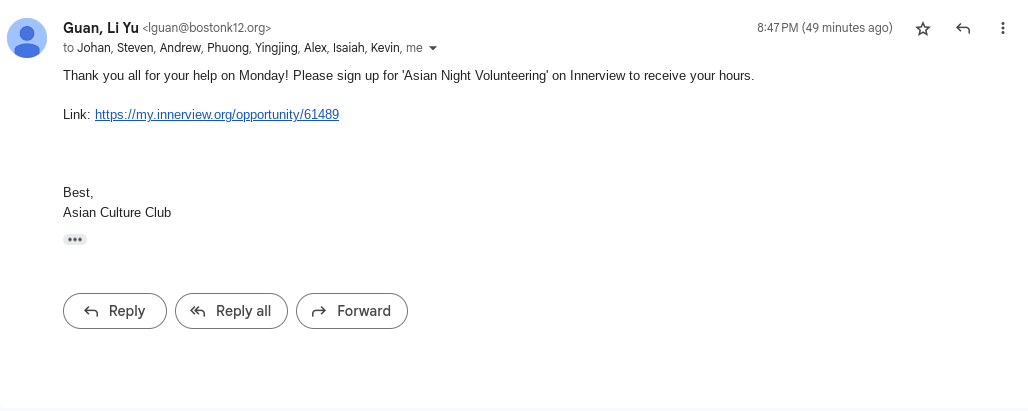The width and height of the screenshot is (1028, 411).
Task: Click the 'Link:' label text
Action: 76,115
